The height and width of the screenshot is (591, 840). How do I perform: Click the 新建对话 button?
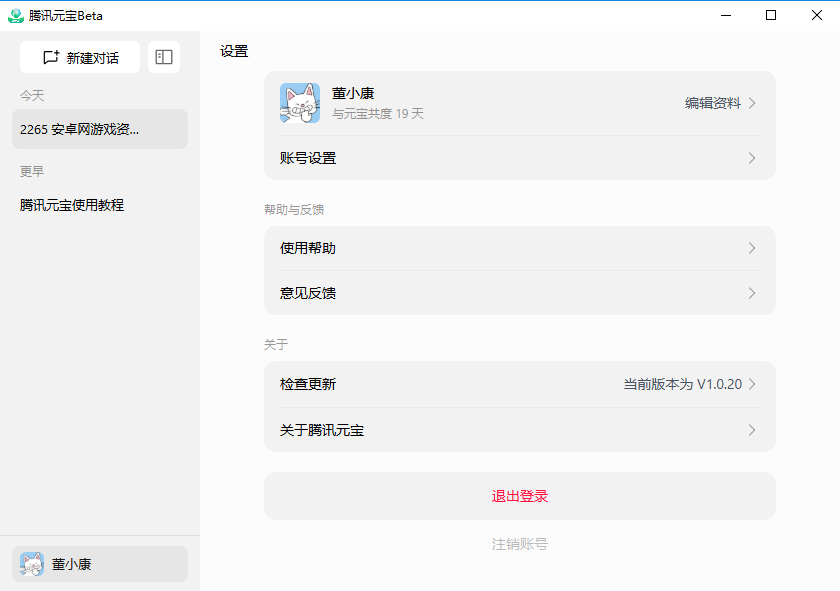click(80, 57)
